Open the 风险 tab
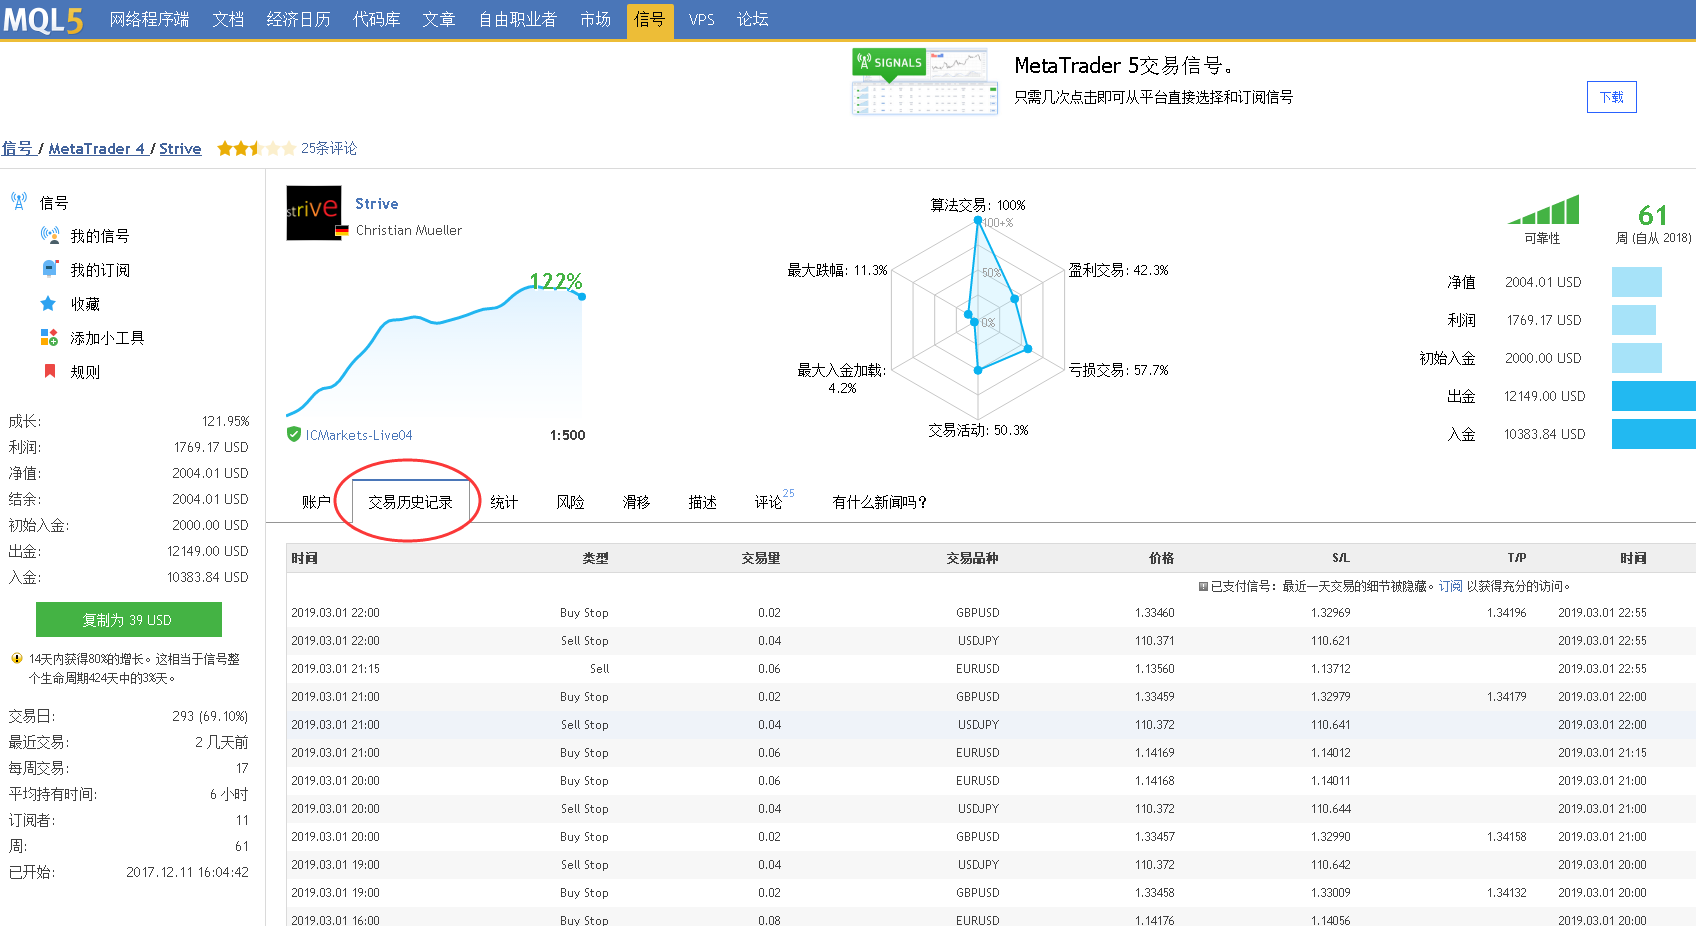The image size is (1696, 926). coord(570,502)
